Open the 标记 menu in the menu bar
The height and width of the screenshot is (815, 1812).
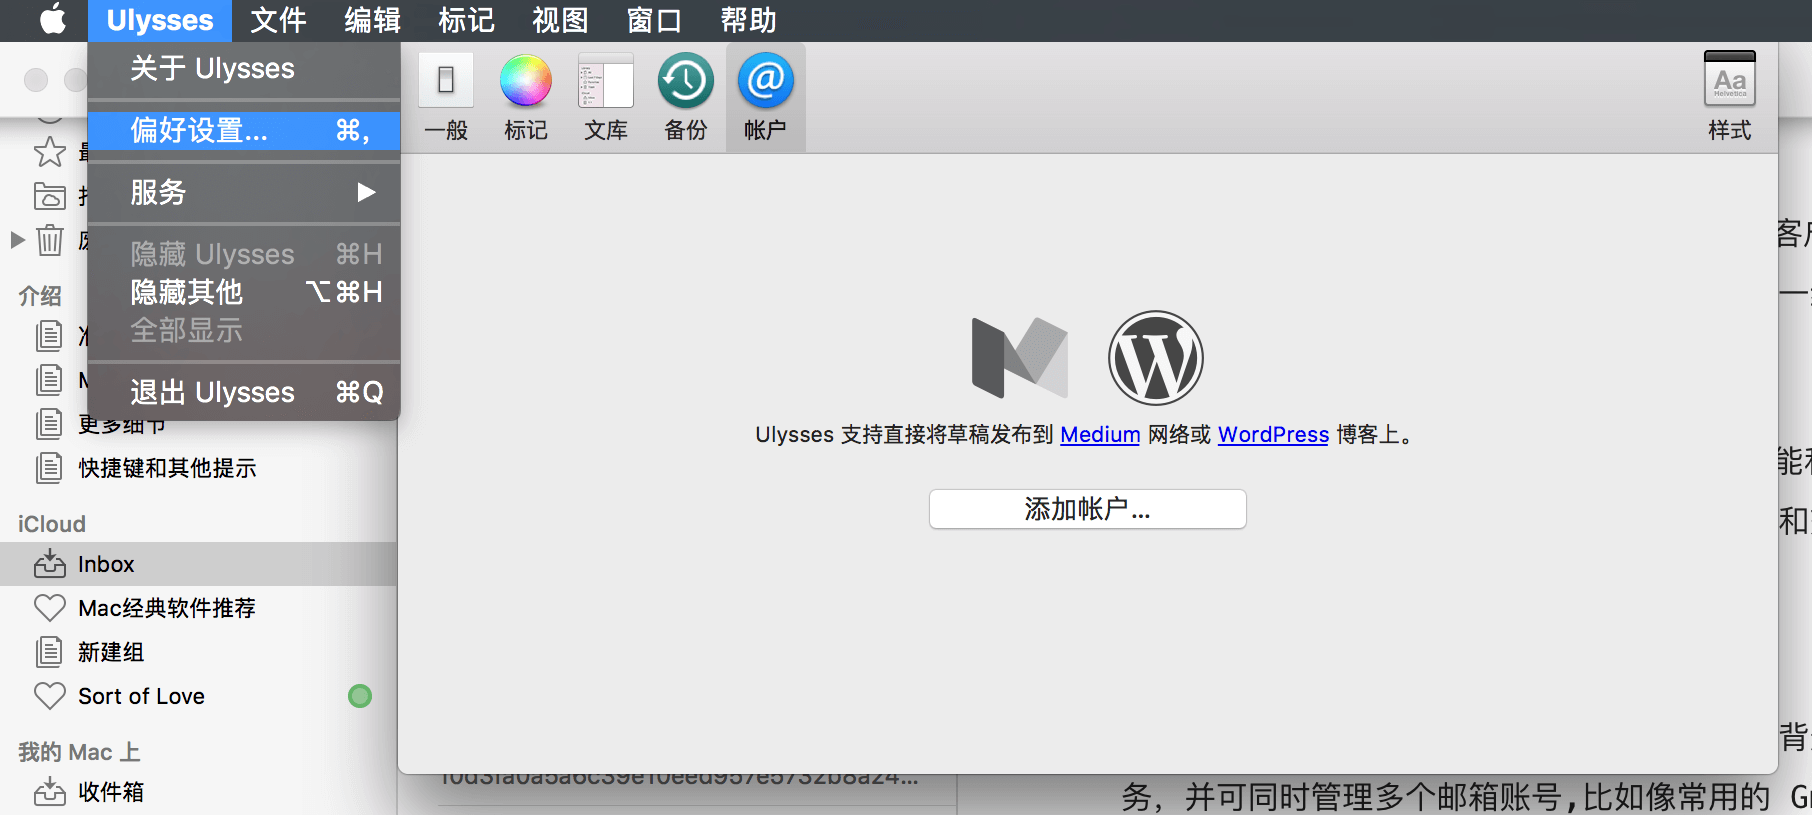[x=466, y=20]
